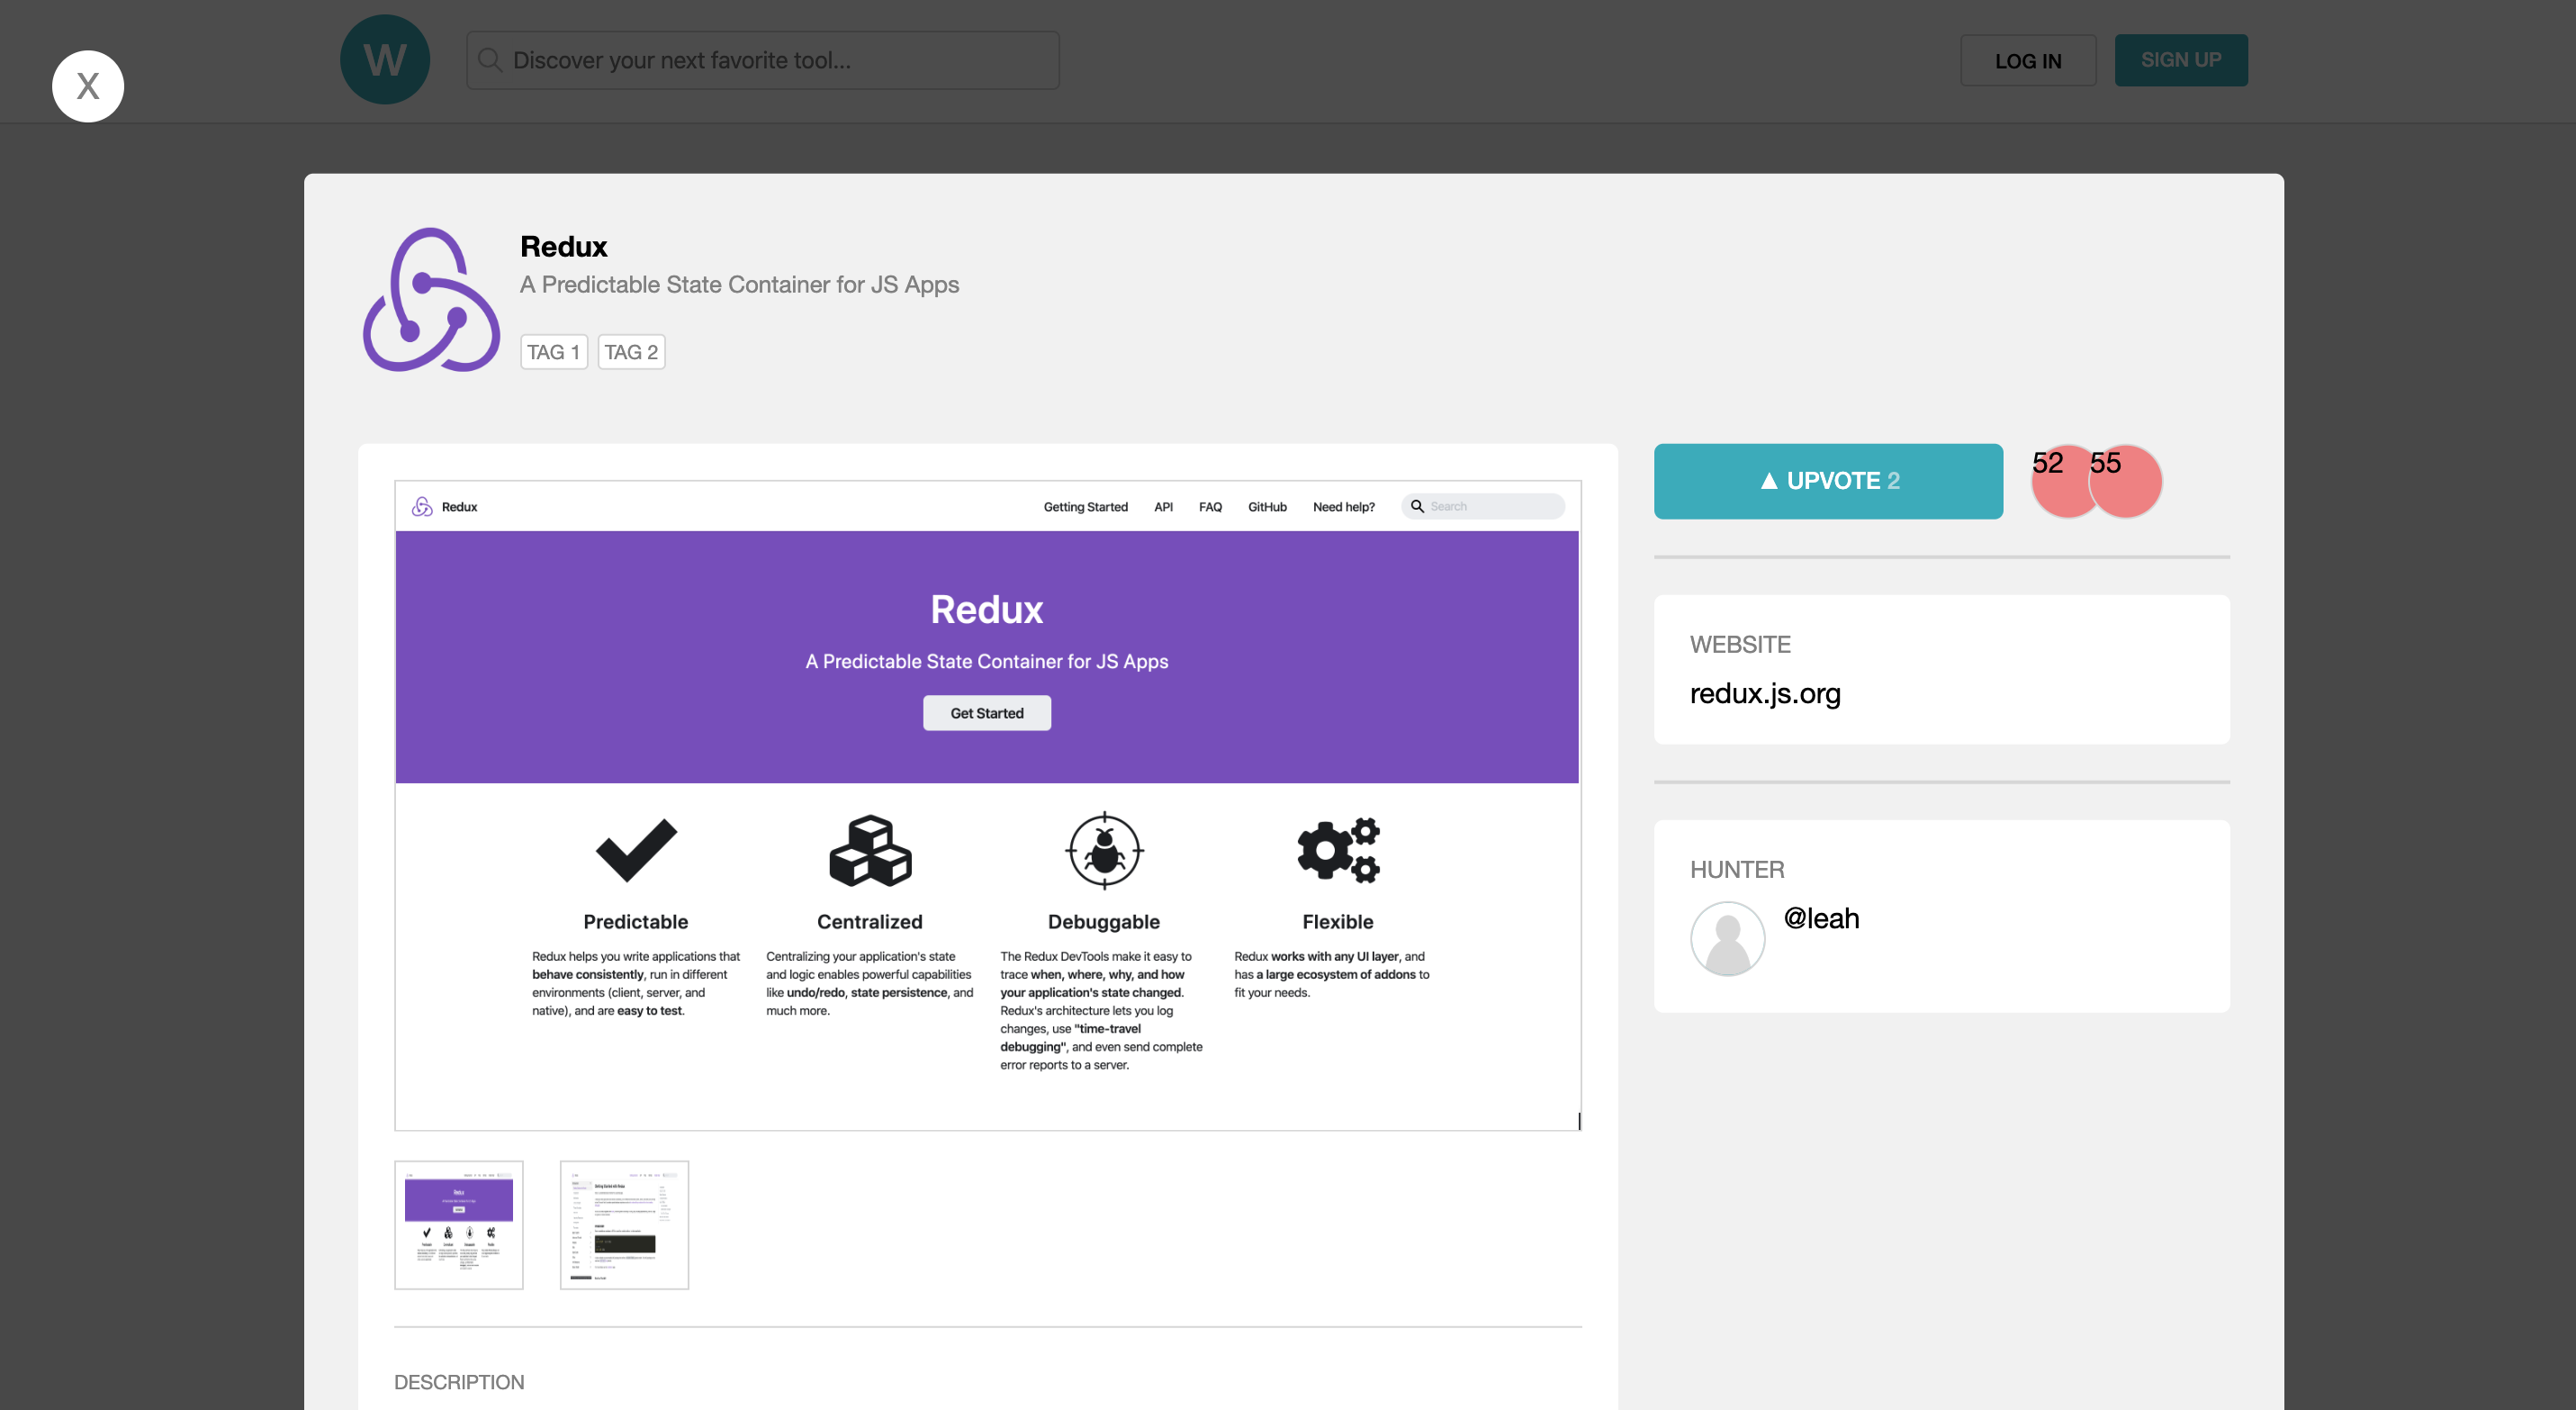Click the Flexible gears icon

pyautogui.click(x=1338, y=850)
